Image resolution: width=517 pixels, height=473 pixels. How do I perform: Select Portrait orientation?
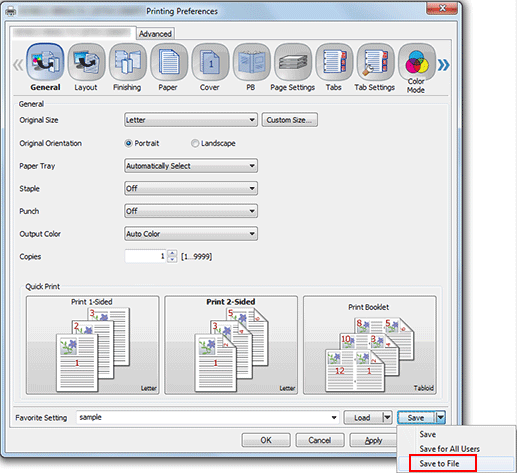coord(128,143)
